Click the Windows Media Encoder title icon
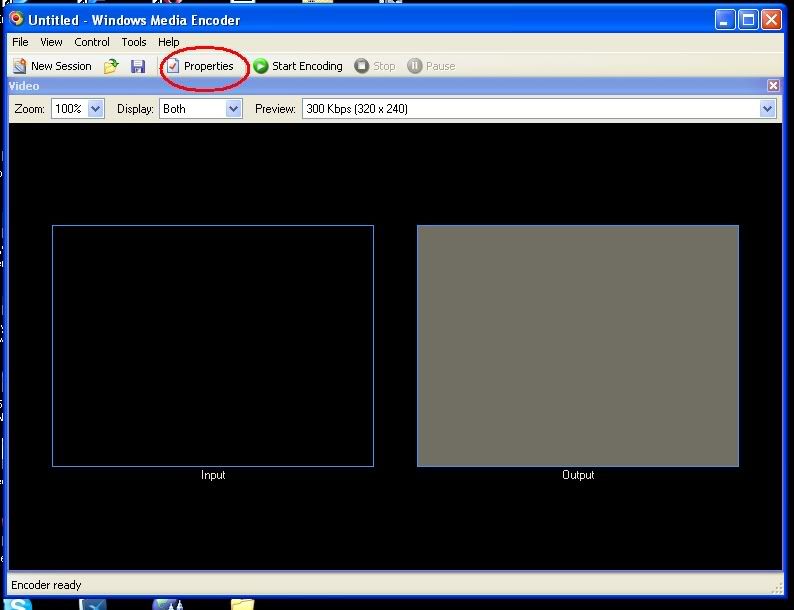Screen dimensions: 794x610 pyautogui.click(x=17, y=19)
